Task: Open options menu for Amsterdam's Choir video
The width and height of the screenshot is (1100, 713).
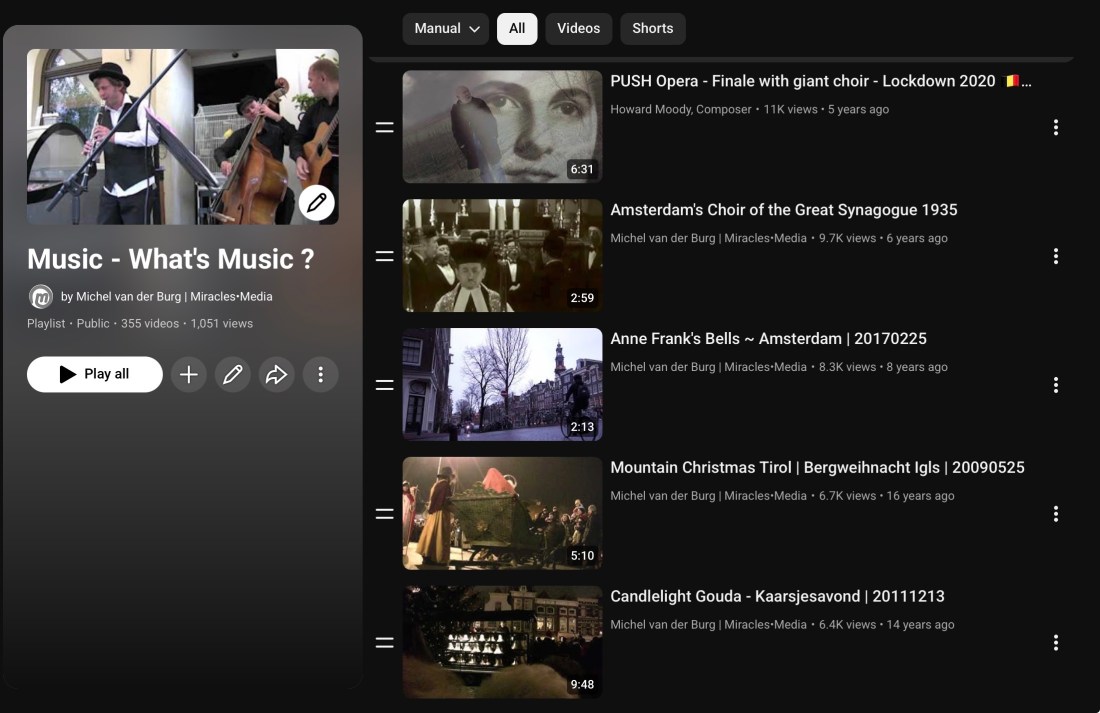Action: [x=1055, y=256]
